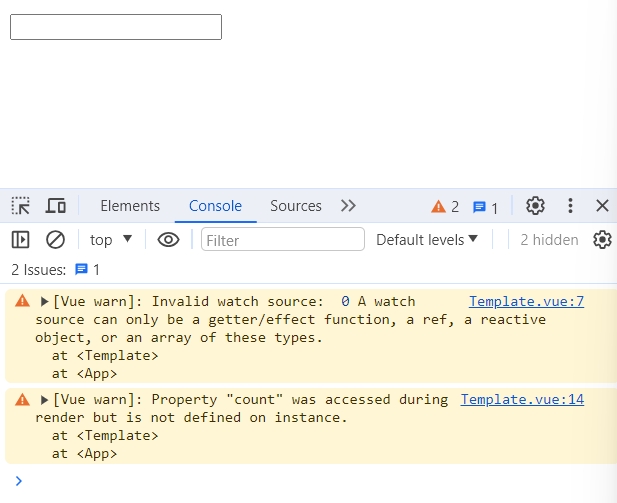Select the Console tab
This screenshot has height=503, width=617.
coord(215,206)
